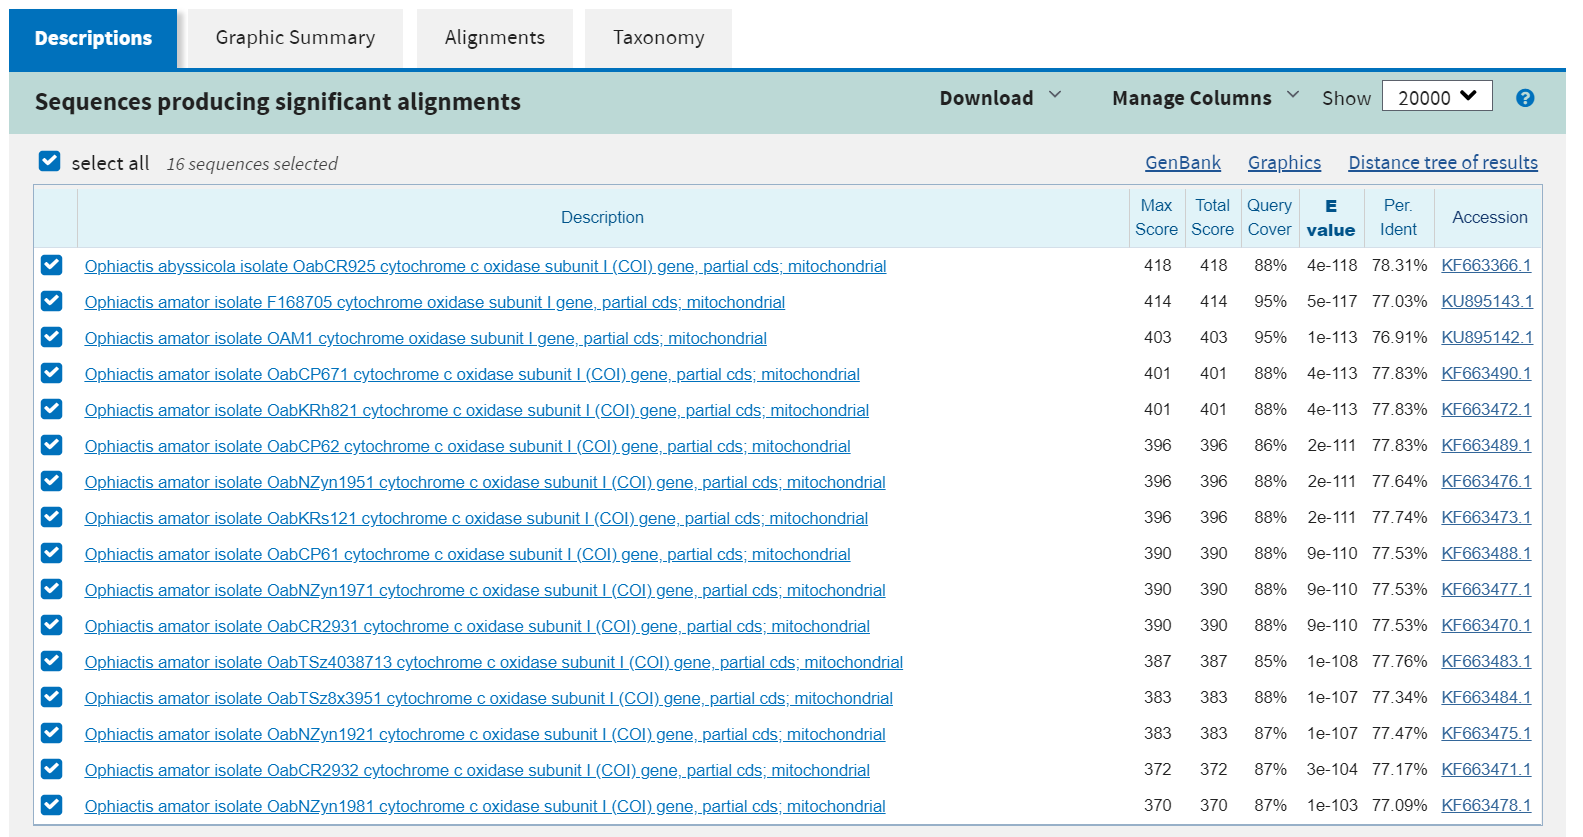Open the Show 20000 results selector

point(1437,97)
